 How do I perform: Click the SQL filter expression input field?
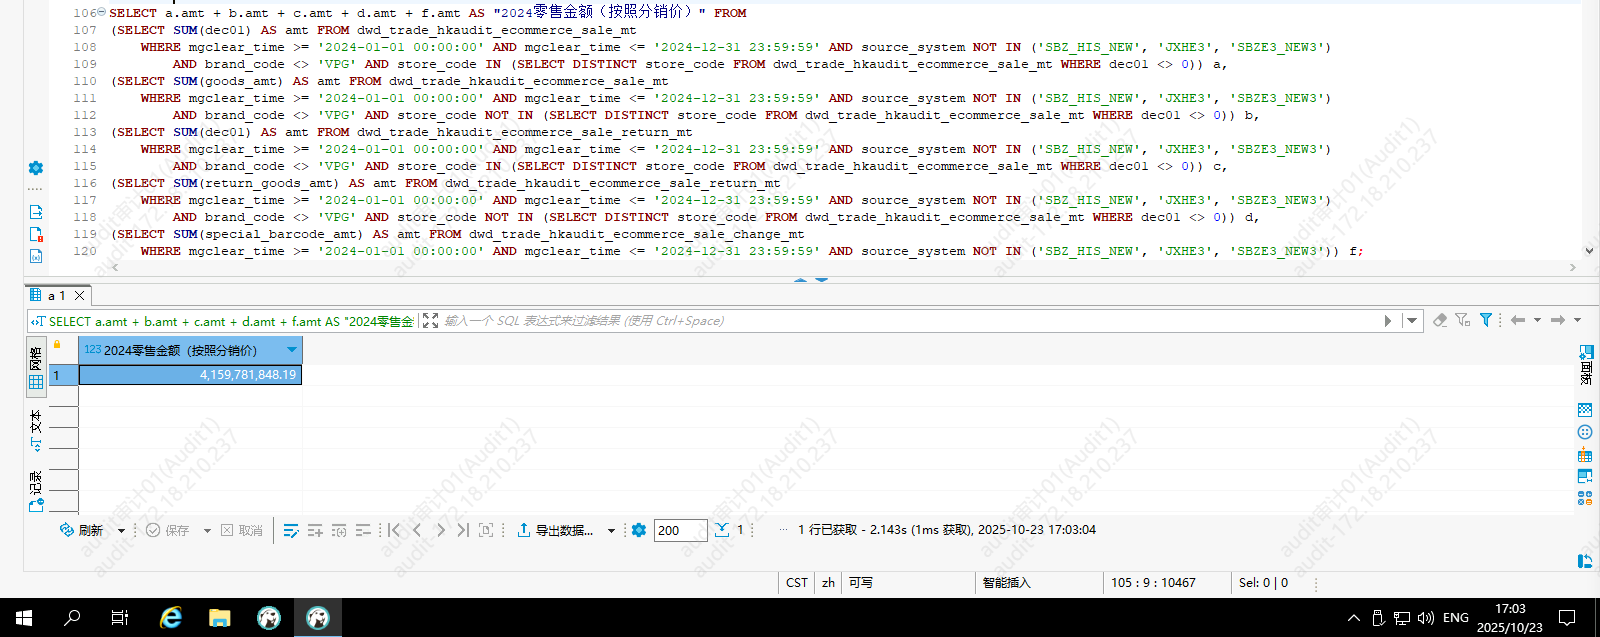pyautogui.click(x=900, y=321)
